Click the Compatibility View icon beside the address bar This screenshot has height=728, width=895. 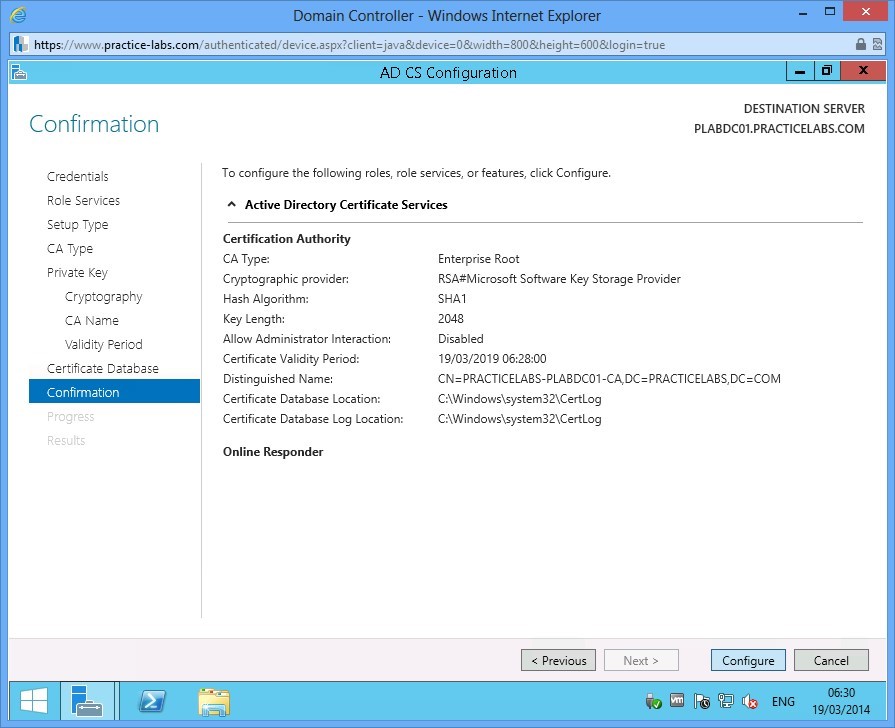[x=878, y=44]
